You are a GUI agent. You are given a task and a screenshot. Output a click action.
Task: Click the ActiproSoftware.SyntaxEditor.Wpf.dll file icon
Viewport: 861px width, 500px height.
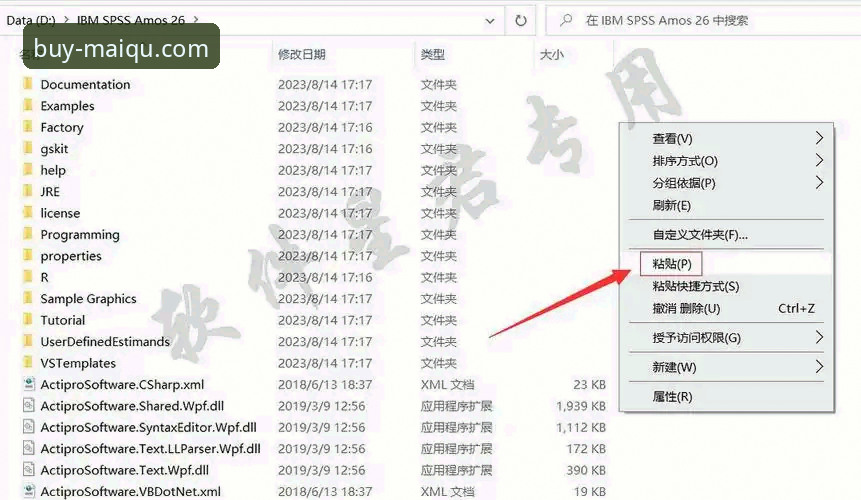29,427
